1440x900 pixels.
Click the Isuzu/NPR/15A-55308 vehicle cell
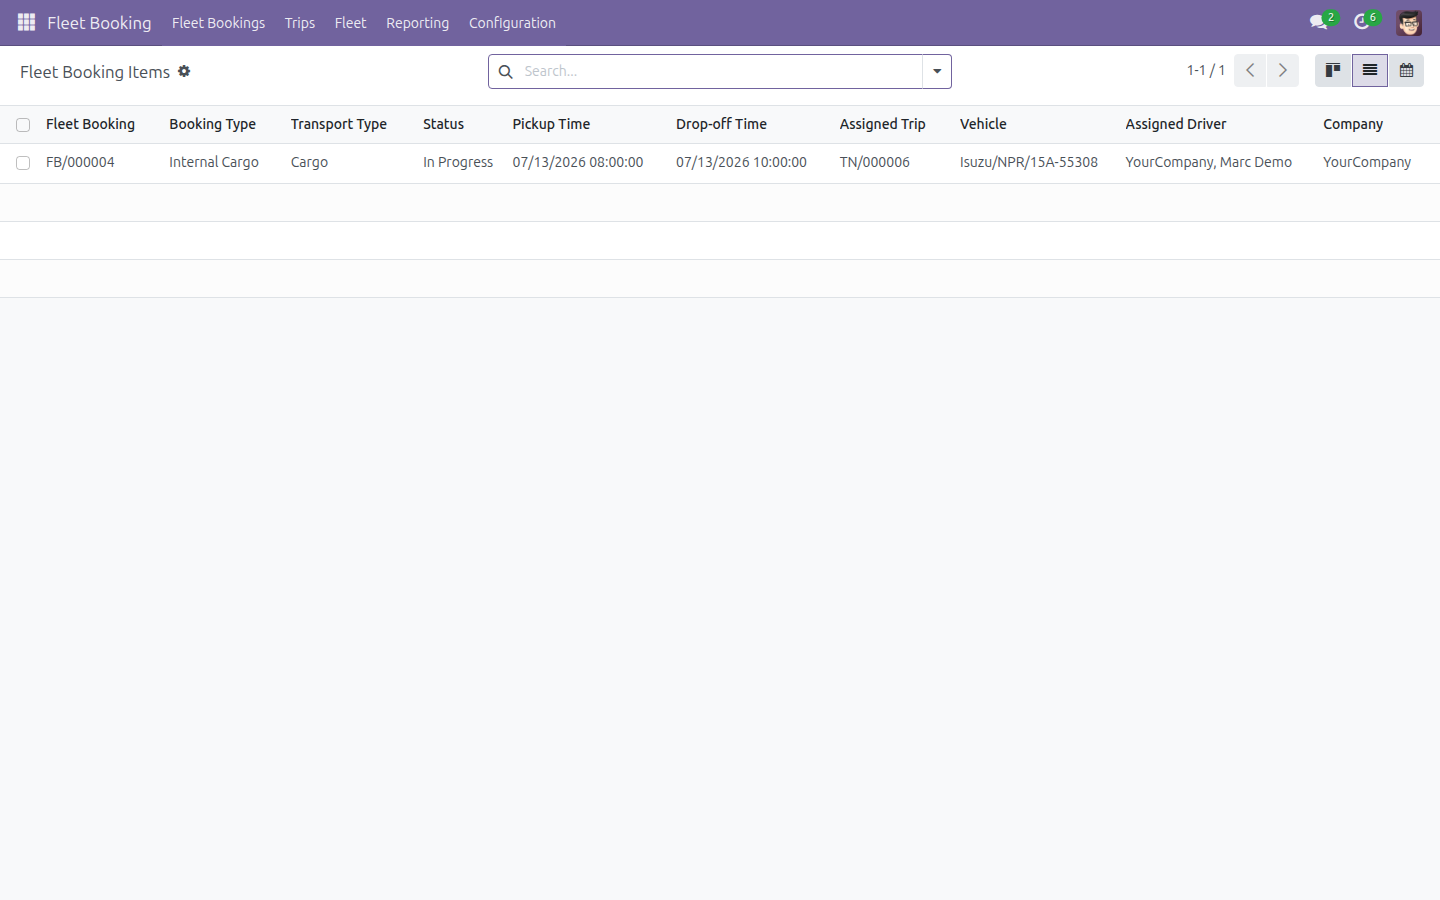(1029, 162)
